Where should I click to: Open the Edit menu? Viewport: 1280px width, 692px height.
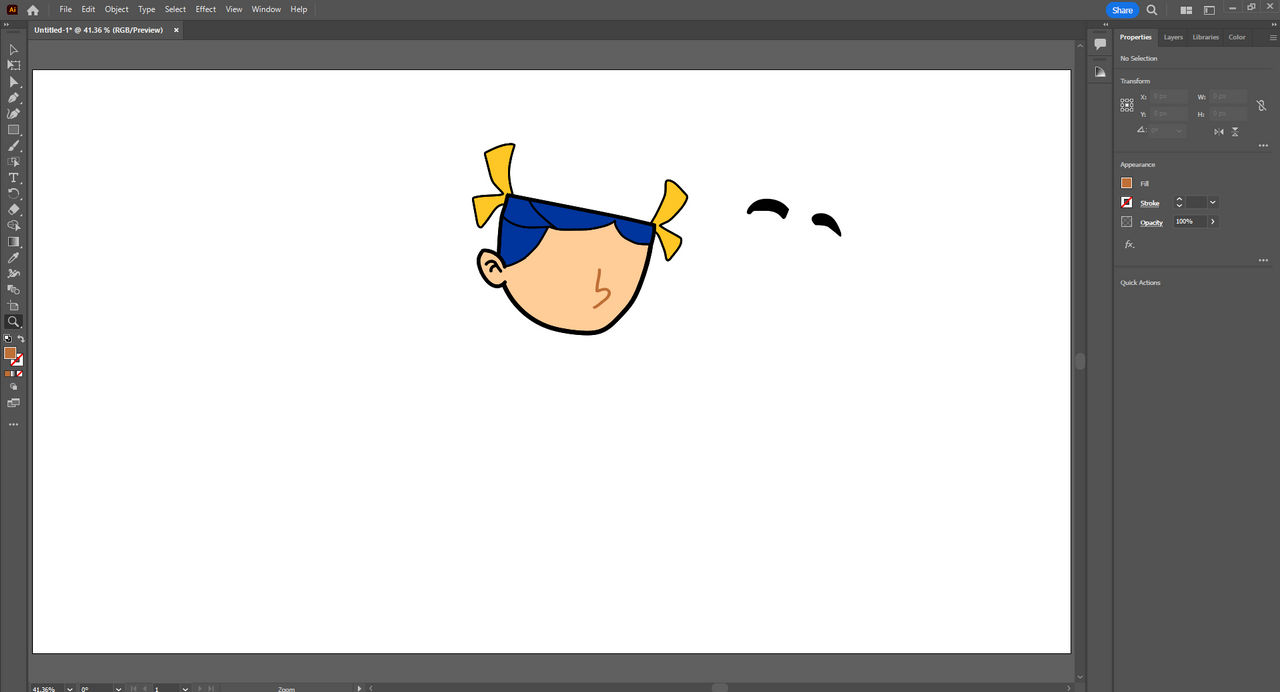tap(88, 9)
